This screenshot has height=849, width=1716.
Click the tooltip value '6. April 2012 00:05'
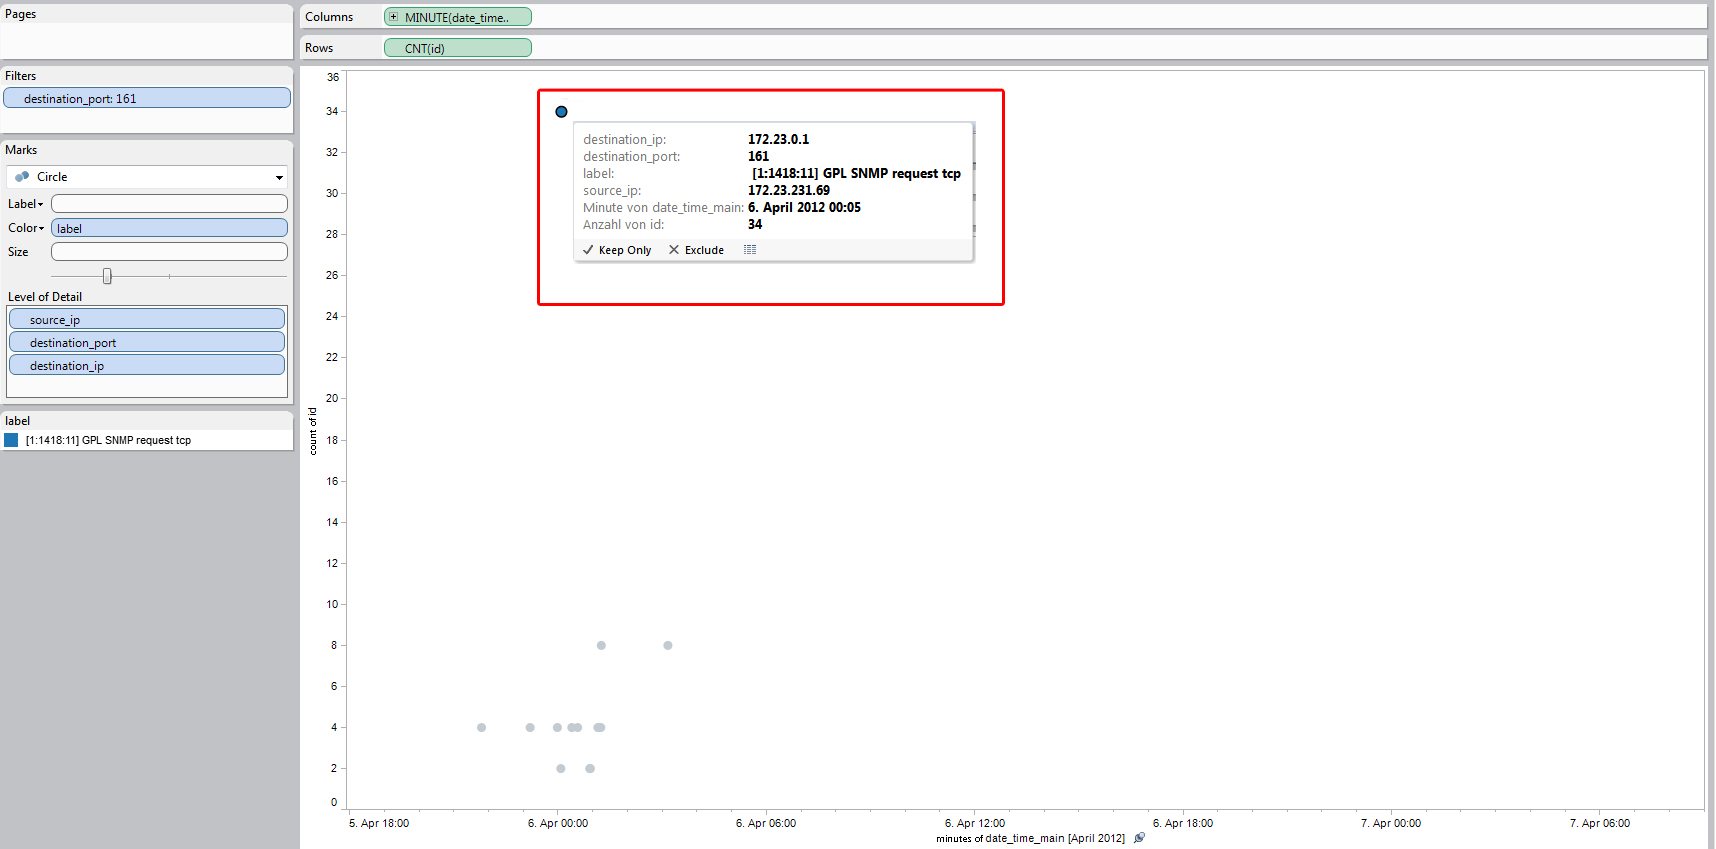coord(804,207)
